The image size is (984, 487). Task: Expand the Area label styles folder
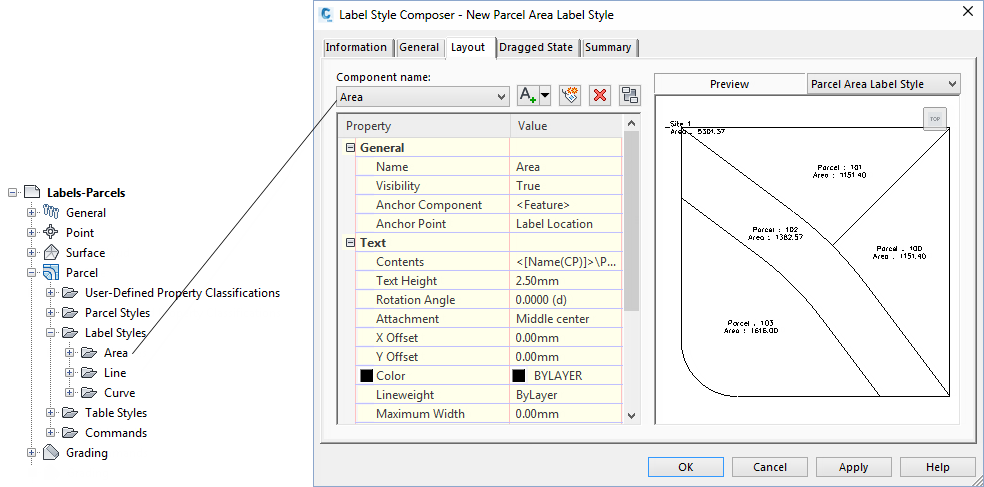click(70, 353)
